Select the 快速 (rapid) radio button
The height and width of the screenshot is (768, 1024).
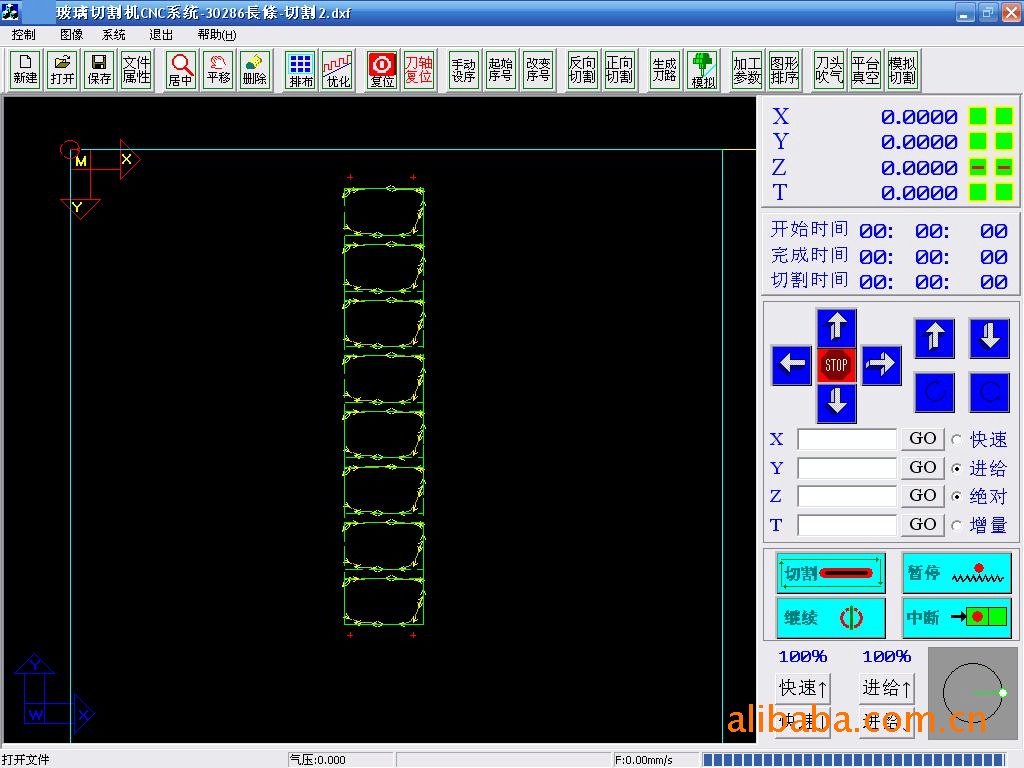(957, 440)
